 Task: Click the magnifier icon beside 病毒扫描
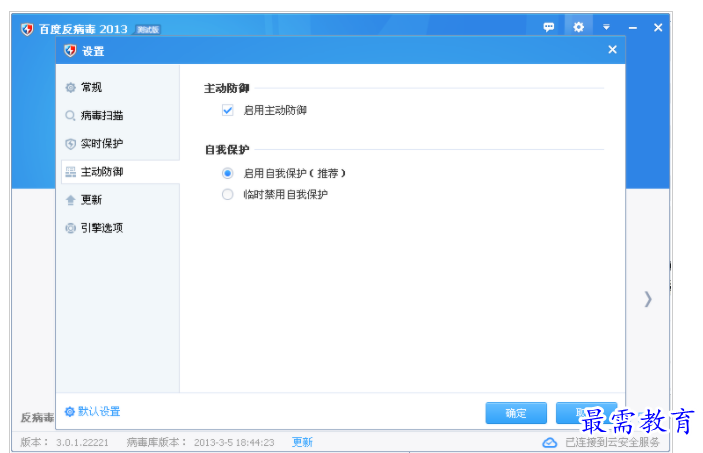click(x=70, y=116)
